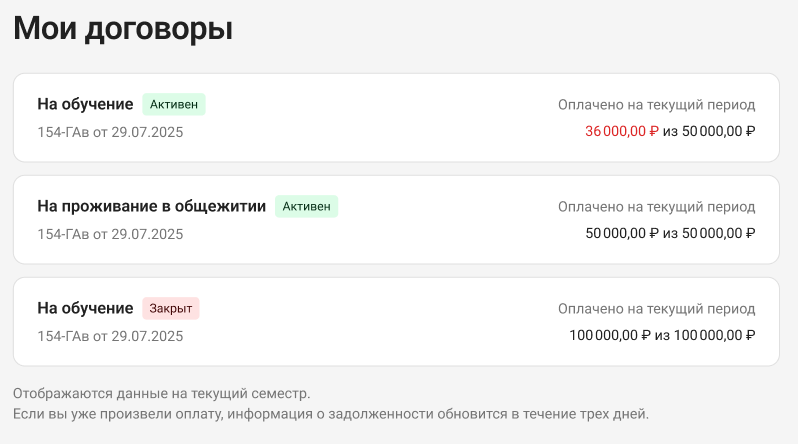798x444 pixels.
Task: Click the Отображаются данные на текущий семестр note
Action: (161, 394)
